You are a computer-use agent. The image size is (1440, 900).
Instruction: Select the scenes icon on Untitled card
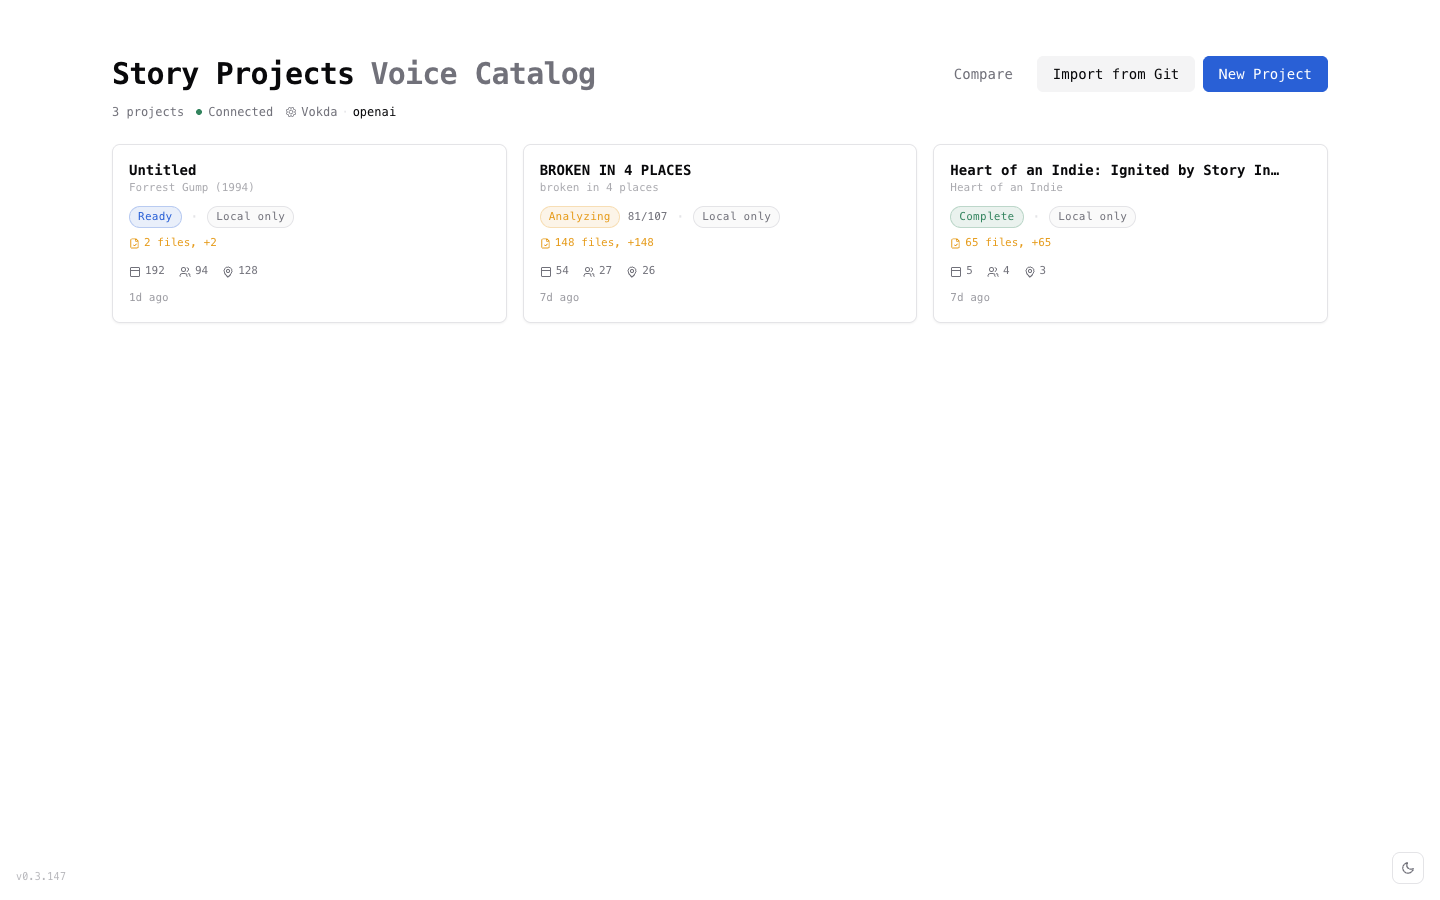coord(135,271)
